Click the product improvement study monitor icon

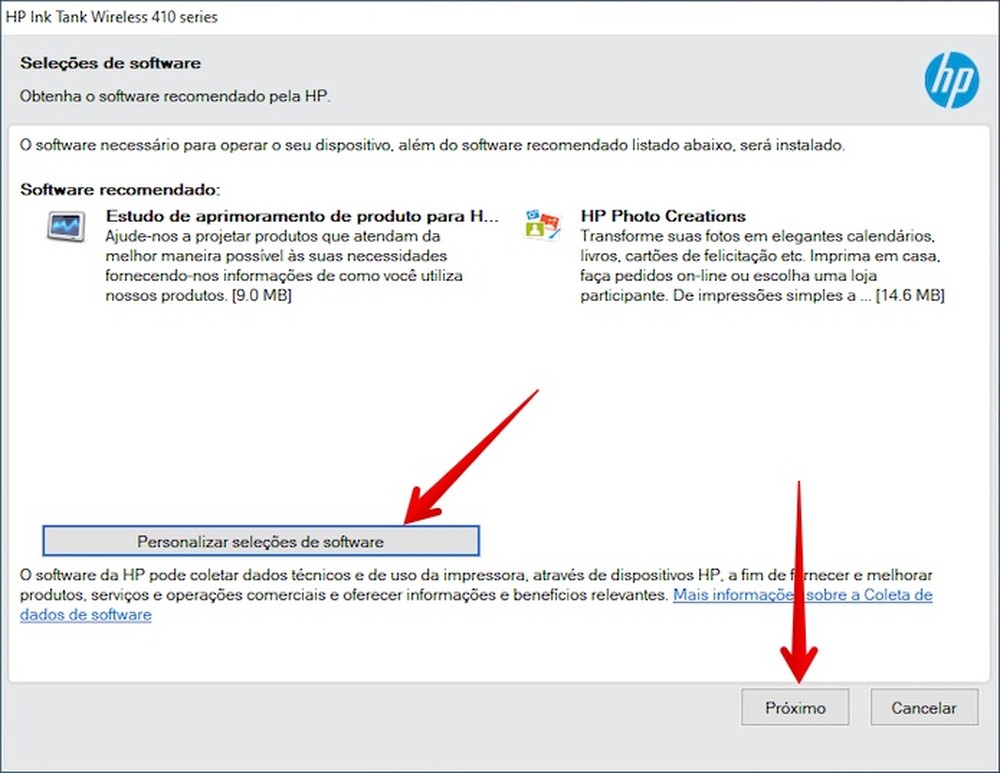point(66,226)
